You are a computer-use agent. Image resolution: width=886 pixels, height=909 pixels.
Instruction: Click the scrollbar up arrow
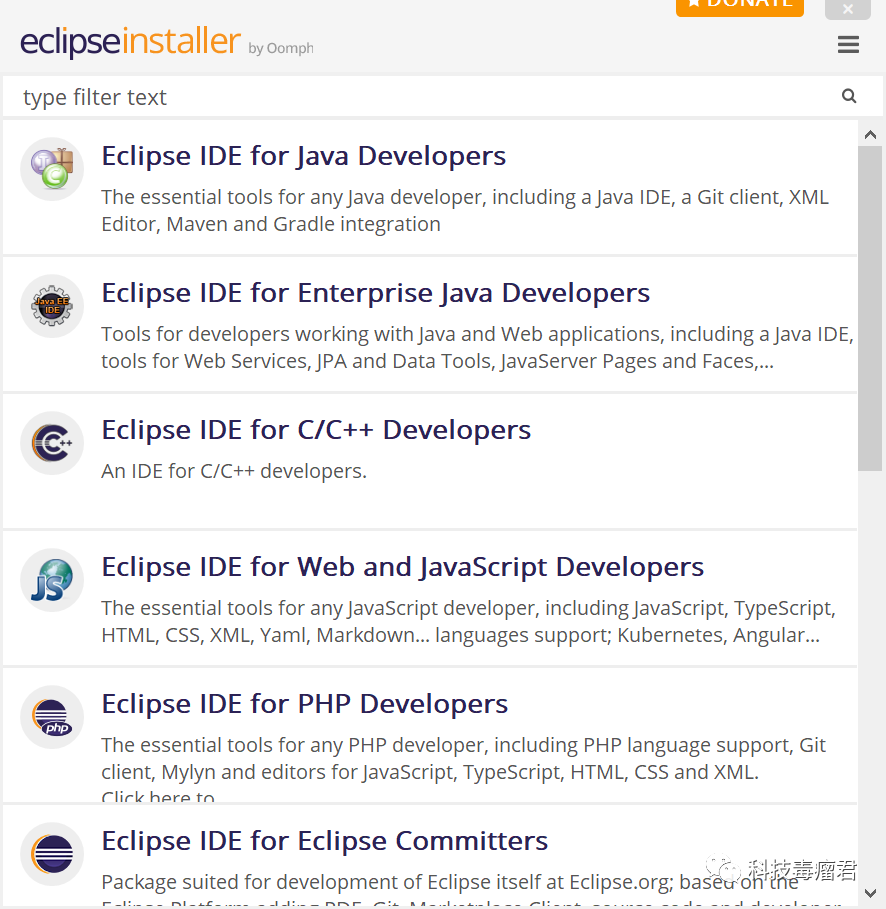[870, 135]
